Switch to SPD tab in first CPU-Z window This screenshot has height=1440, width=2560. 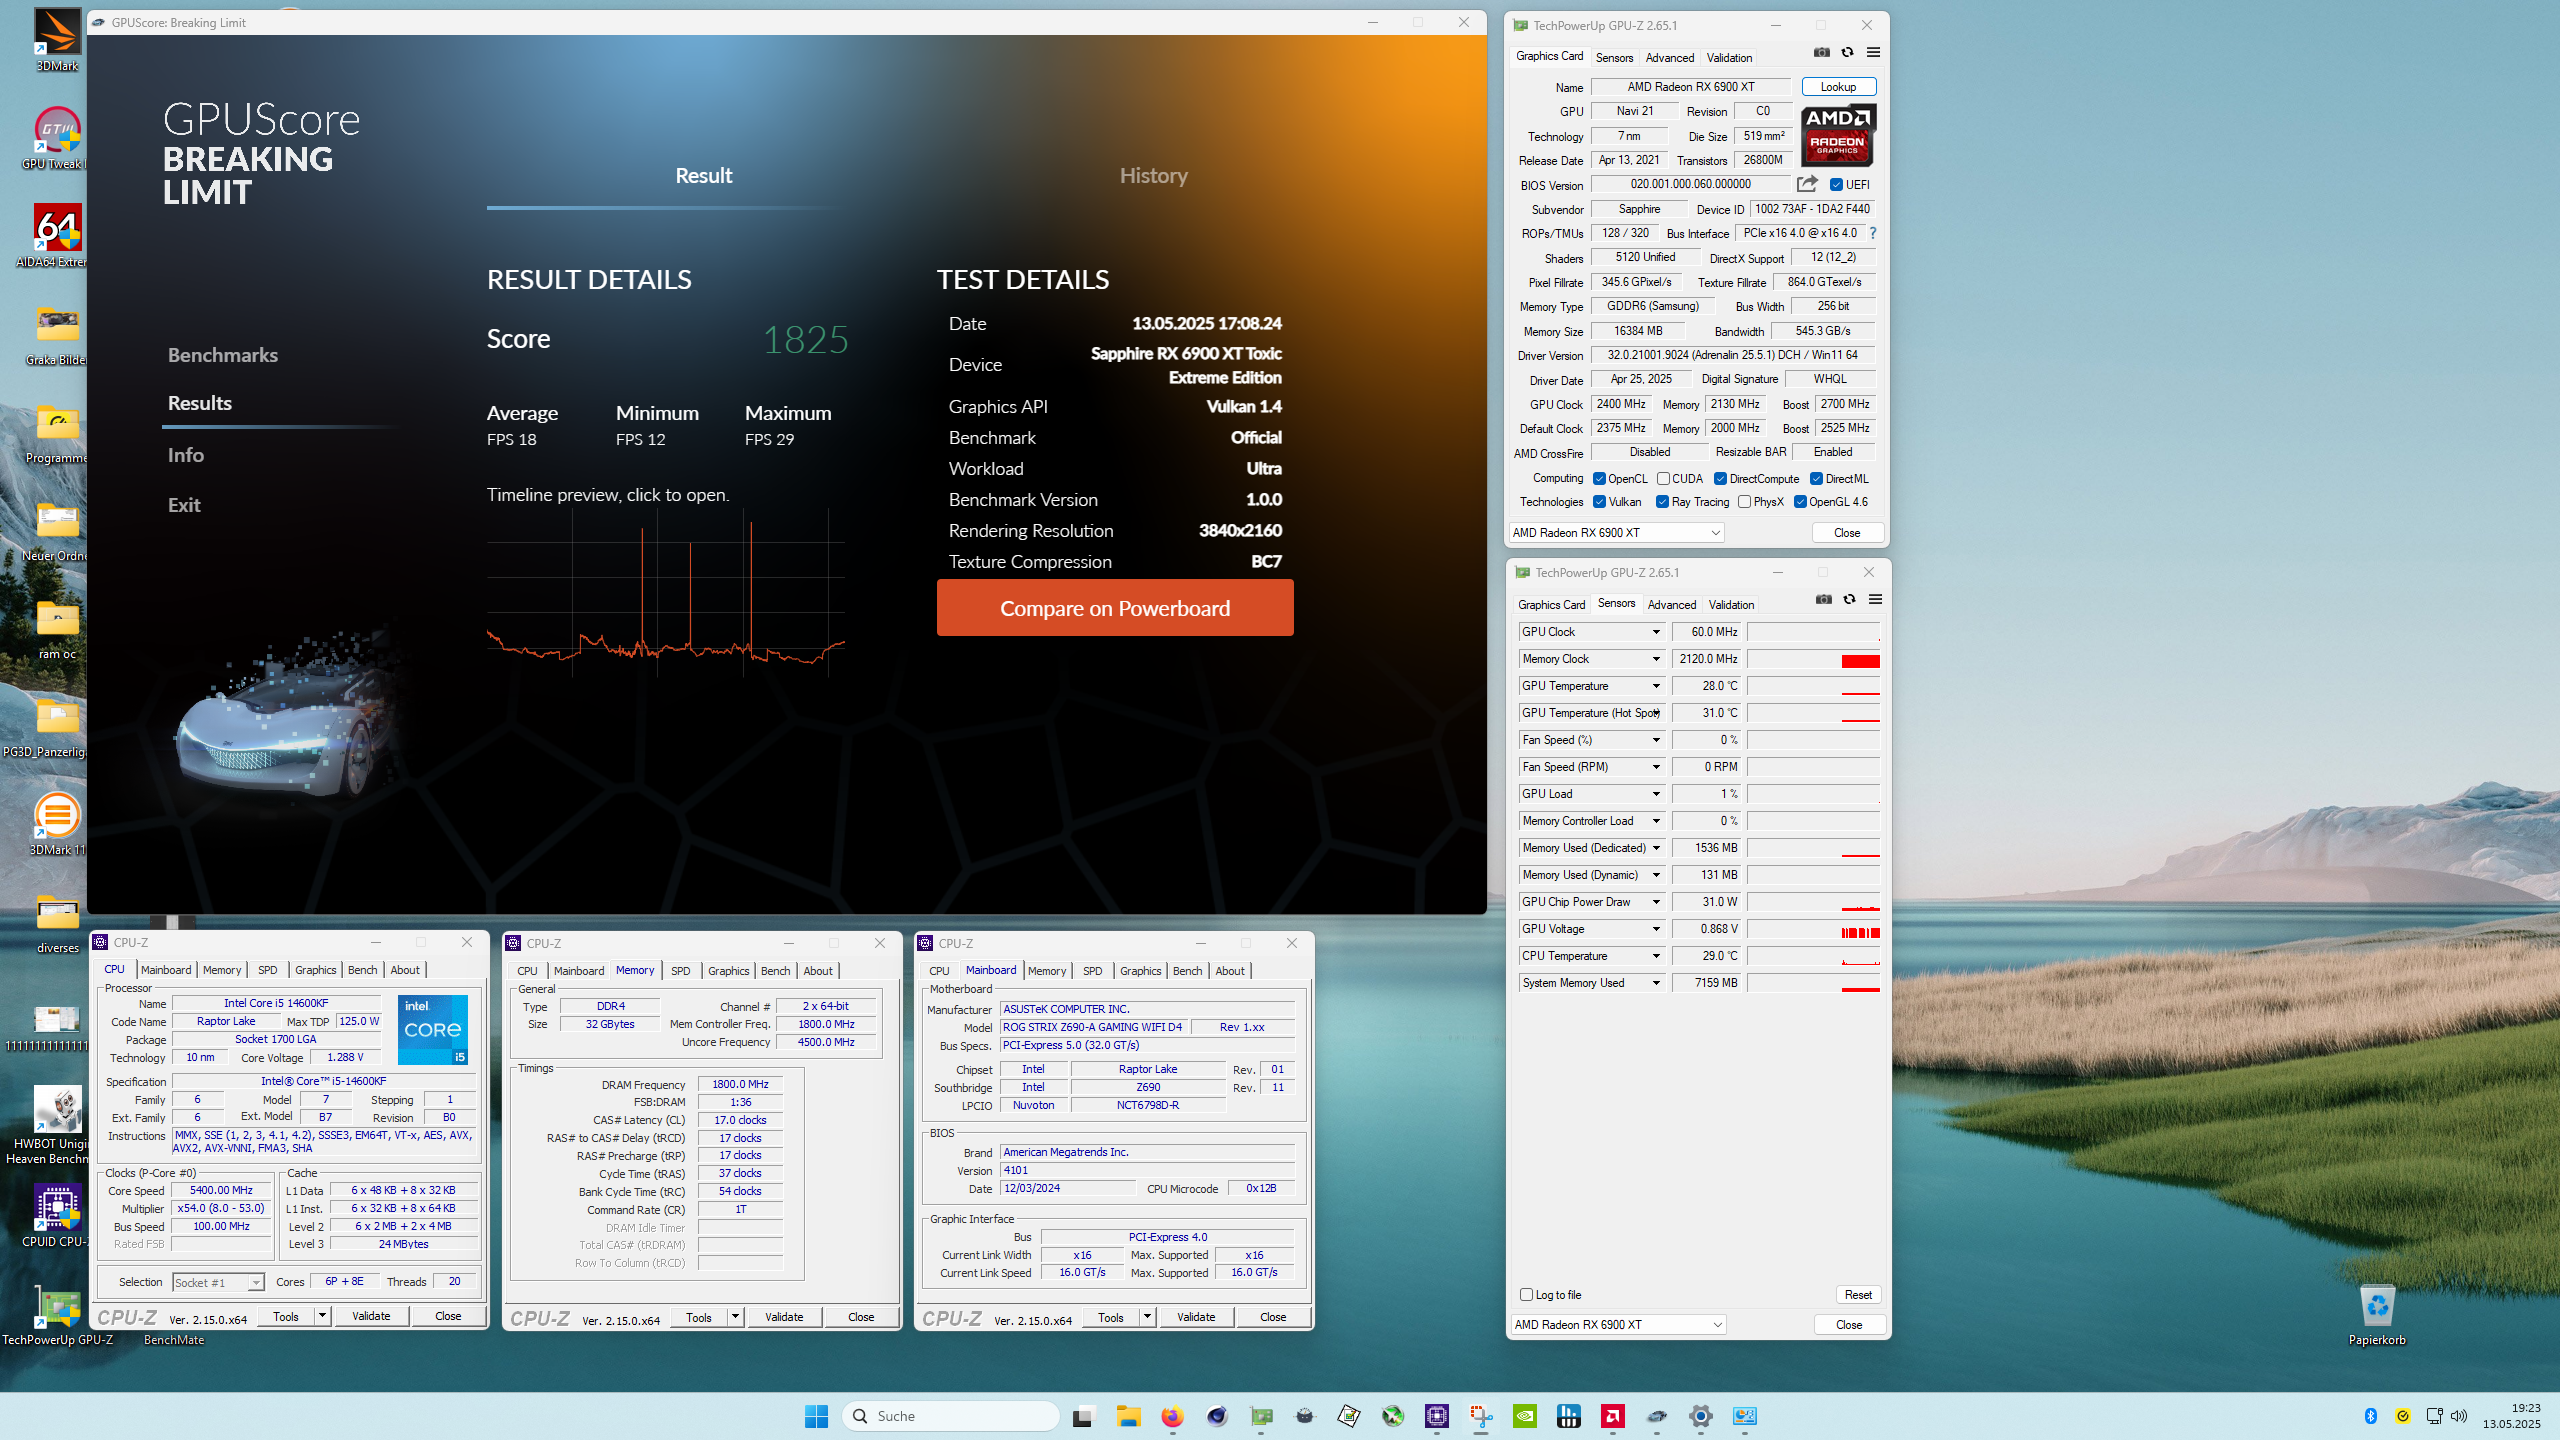[268, 970]
